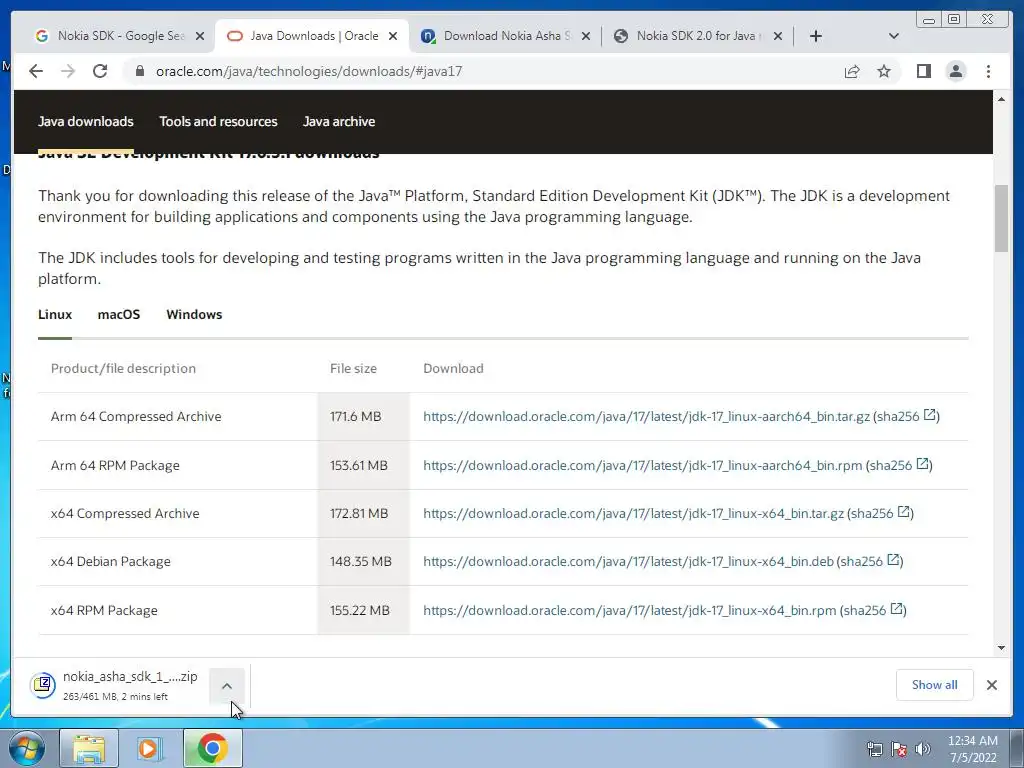Click Show all downloads button
Image resolution: width=1024 pixels, height=768 pixels.
point(935,685)
